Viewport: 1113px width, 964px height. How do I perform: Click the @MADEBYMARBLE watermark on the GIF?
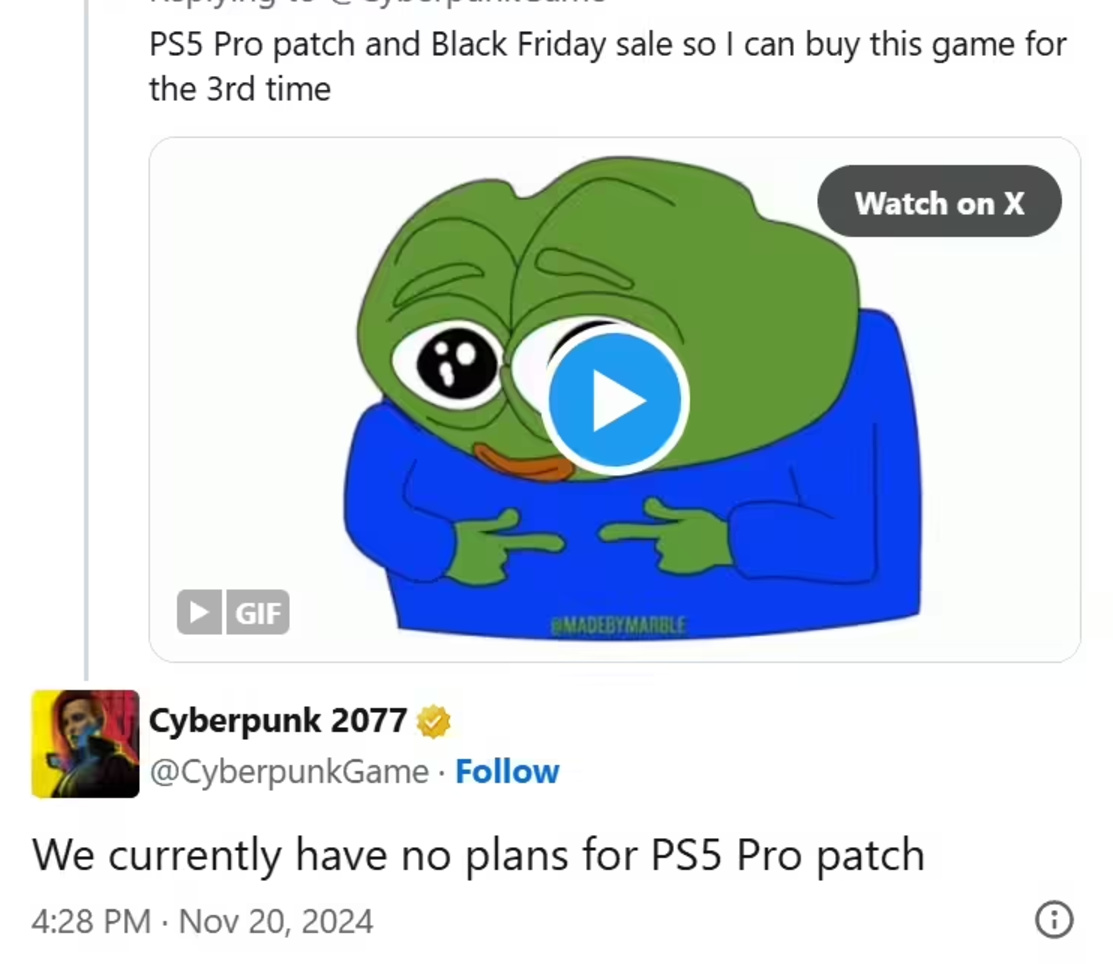click(x=618, y=625)
